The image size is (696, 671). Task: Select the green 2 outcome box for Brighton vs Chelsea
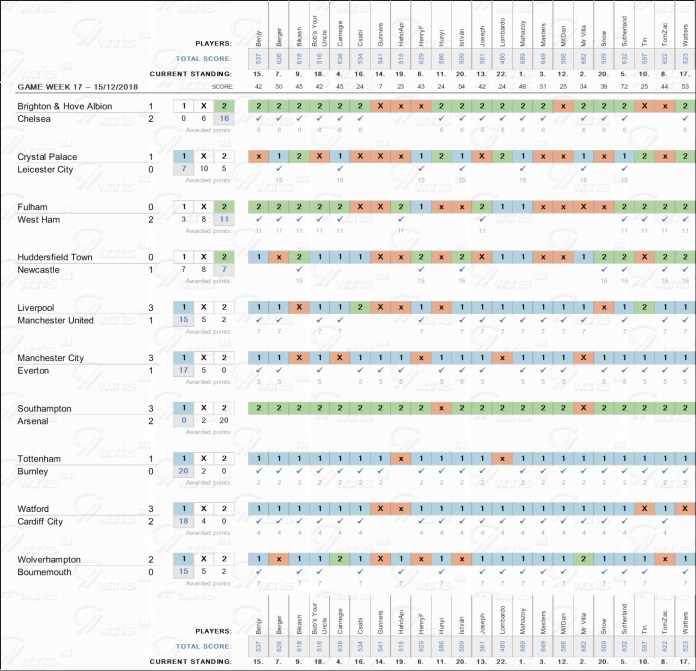pyautogui.click(x=225, y=106)
